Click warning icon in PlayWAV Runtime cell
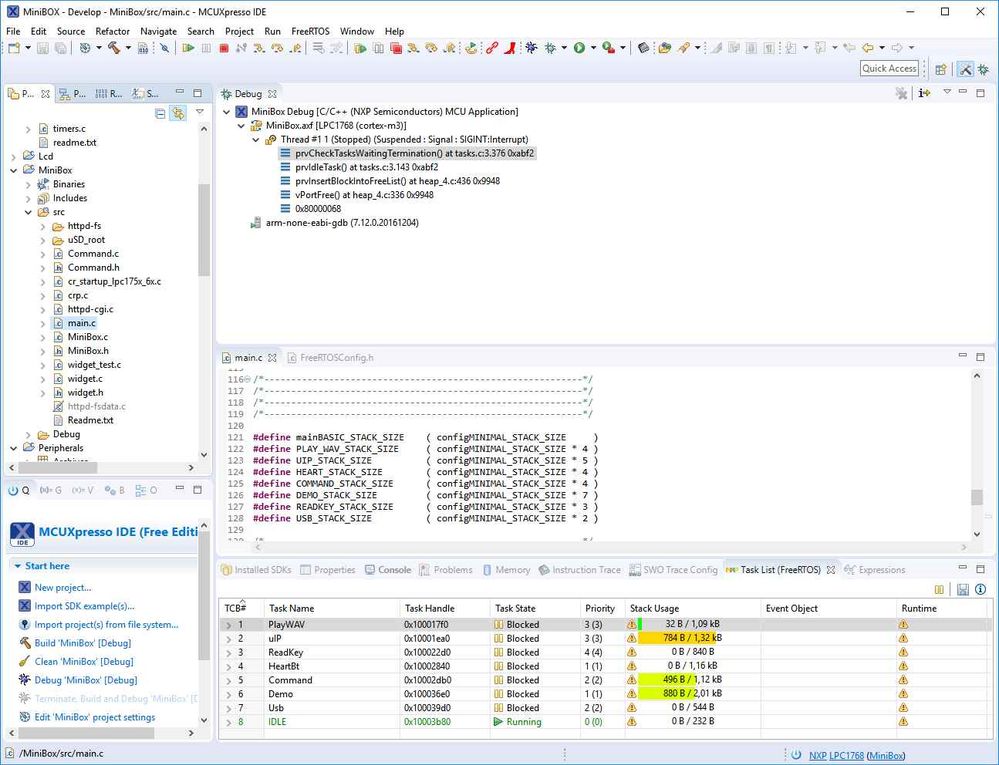 [x=903, y=624]
